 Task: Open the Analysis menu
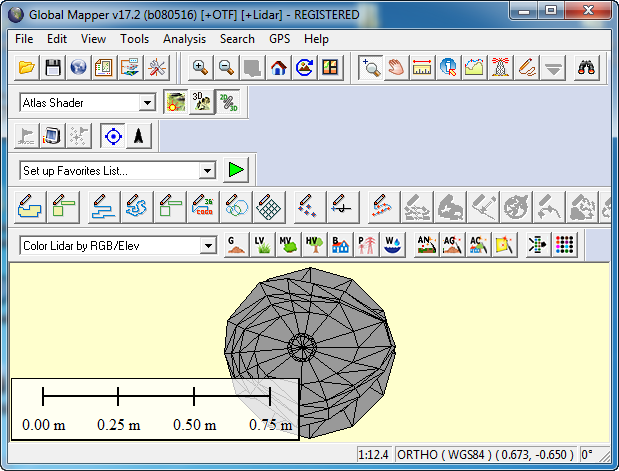(x=184, y=39)
